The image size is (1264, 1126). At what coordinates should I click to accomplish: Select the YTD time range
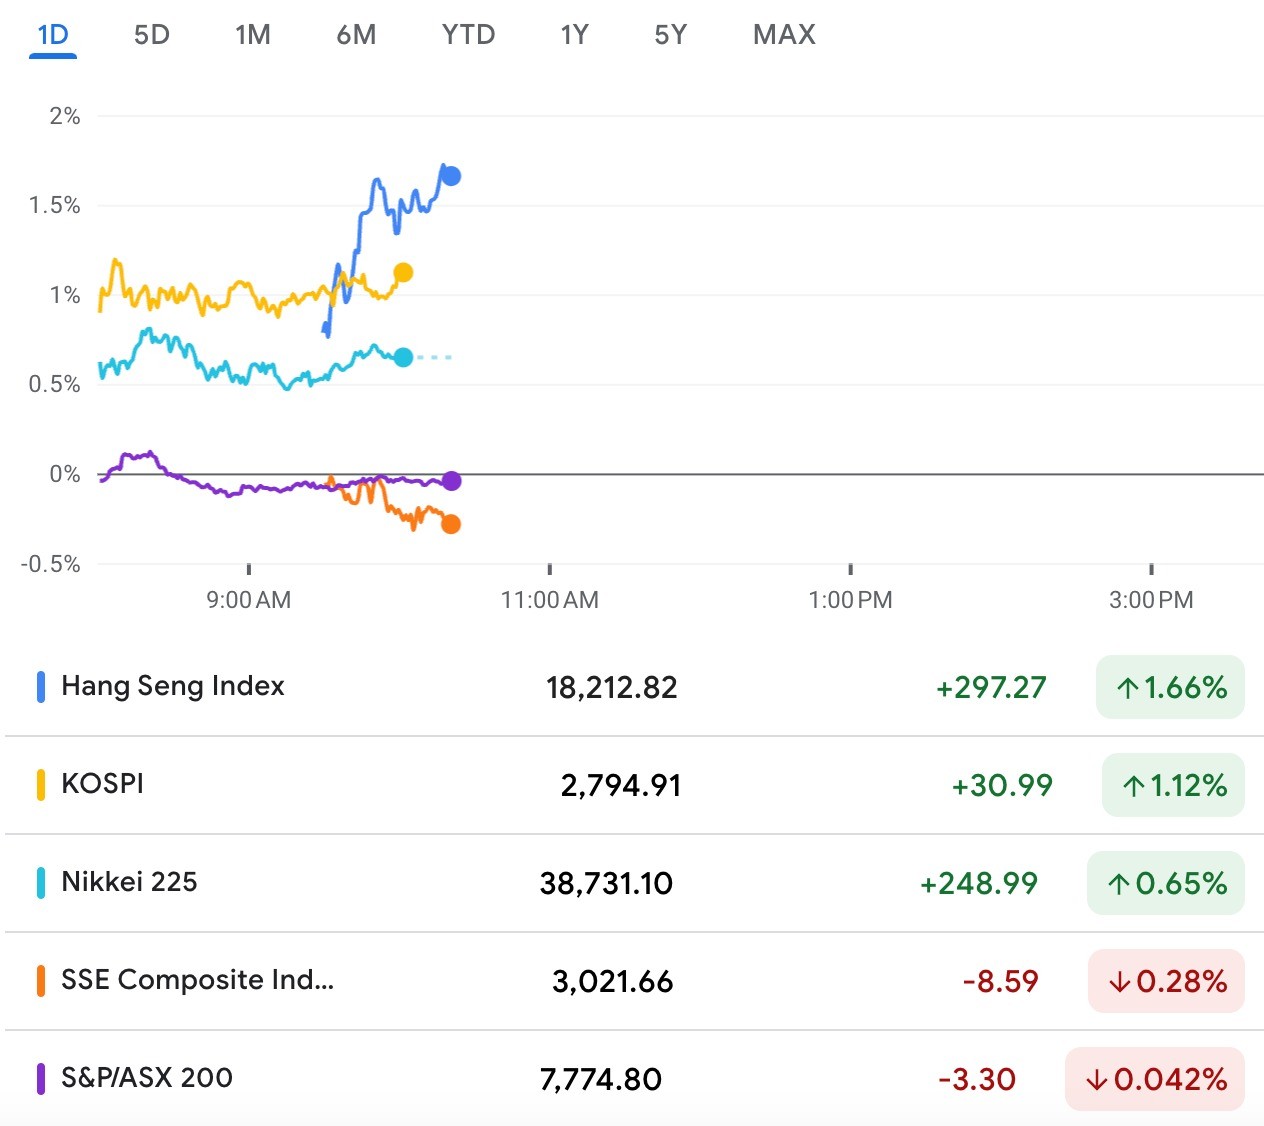click(468, 35)
